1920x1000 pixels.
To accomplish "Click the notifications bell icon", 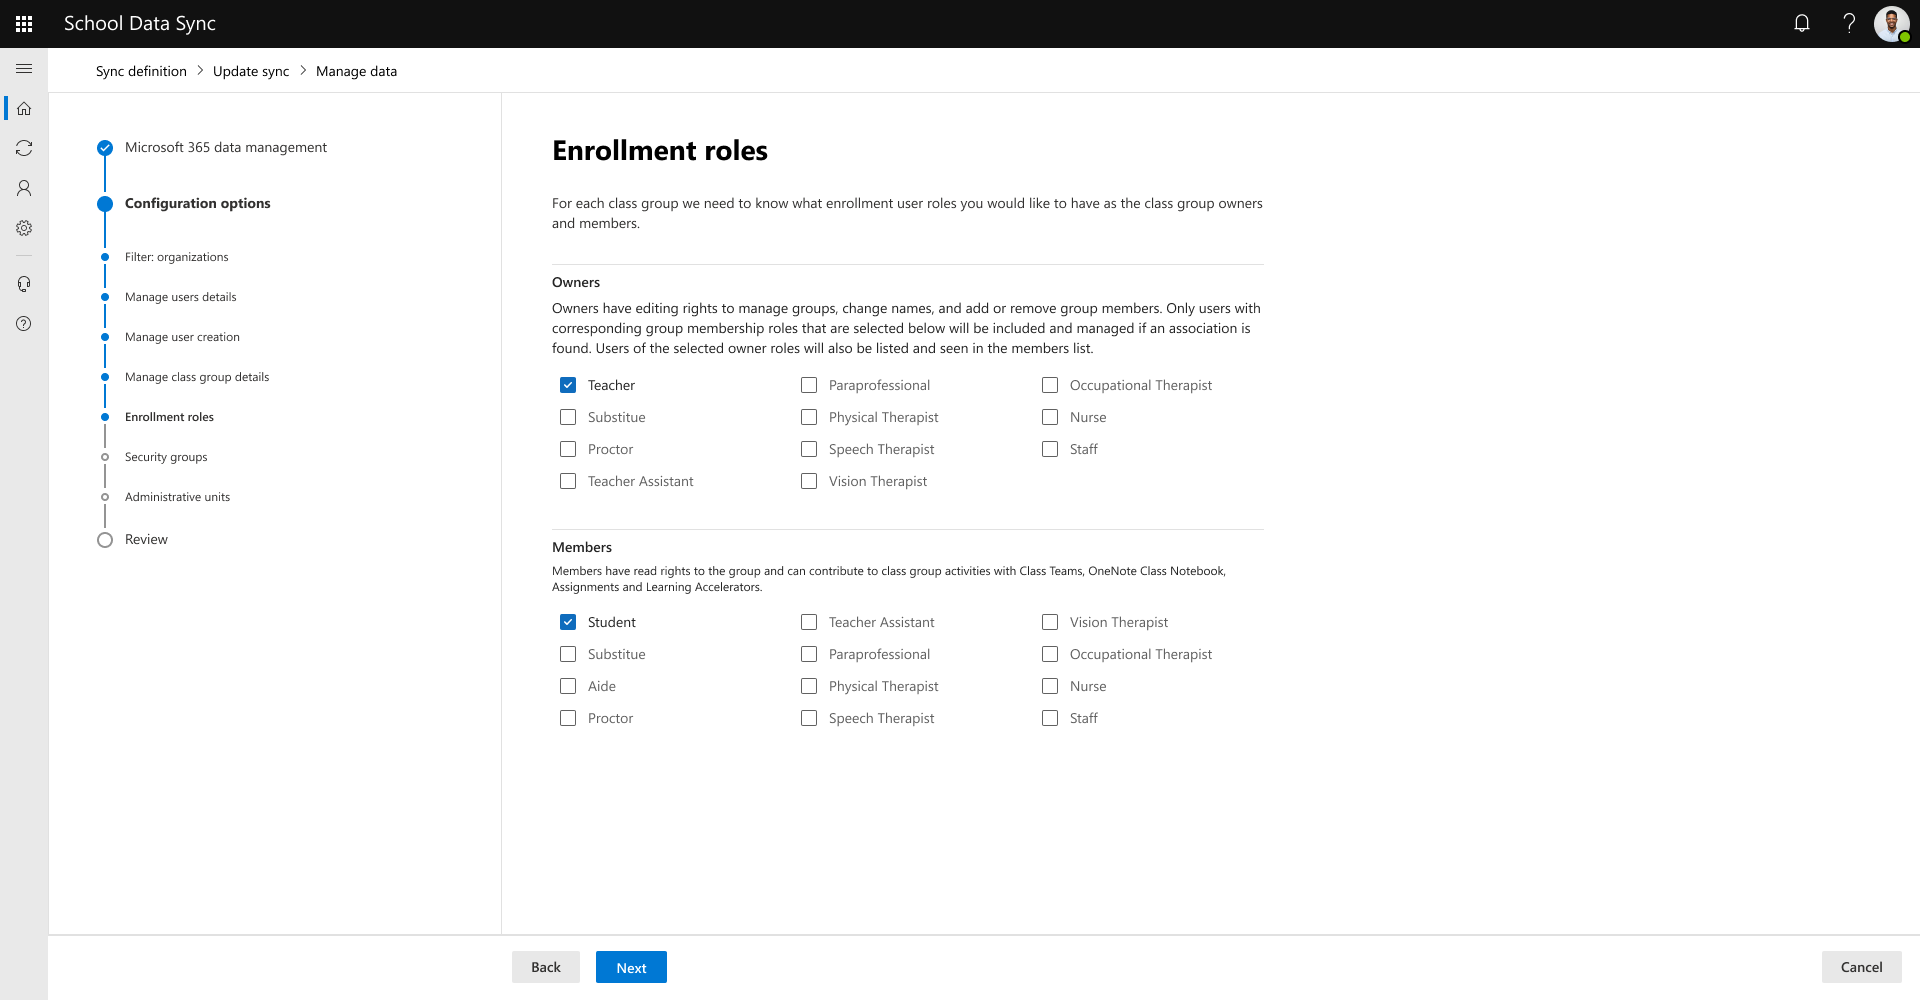I will point(1802,23).
